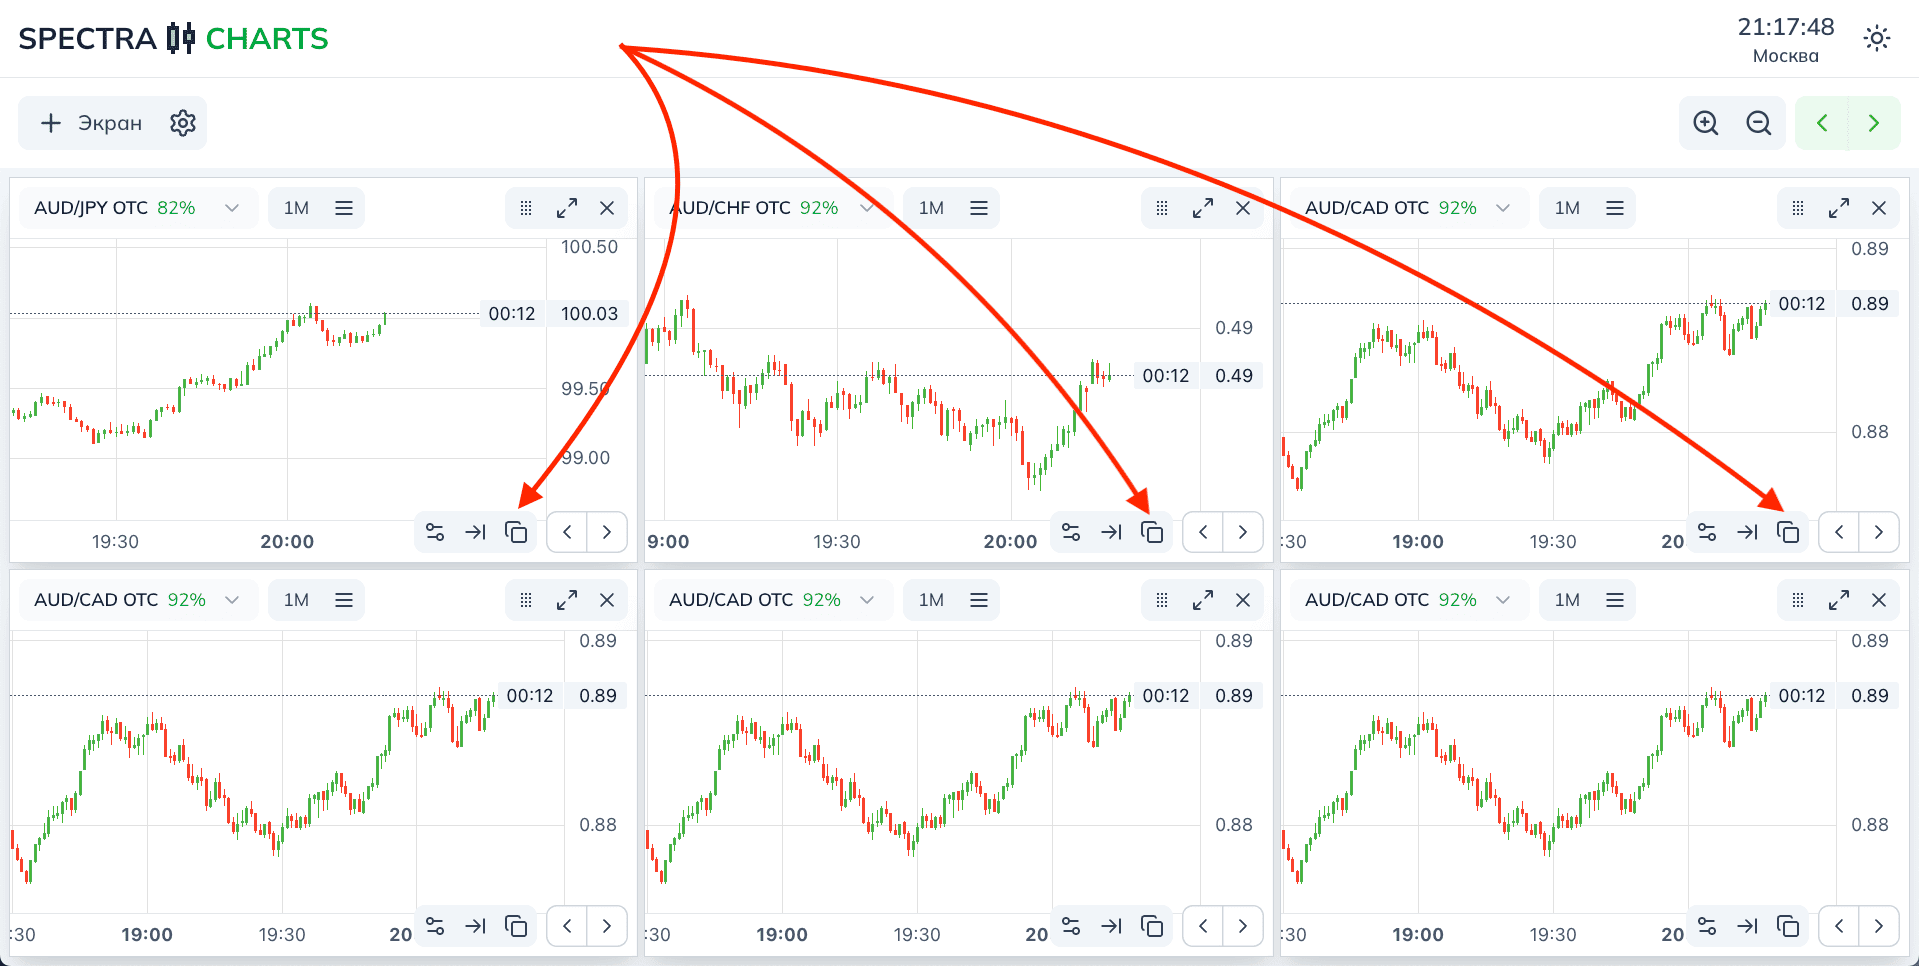Viewport: 1919px width, 966px height.
Task: Open hamburger menu on AUD/JPY chart
Action: pyautogui.click(x=344, y=208)
